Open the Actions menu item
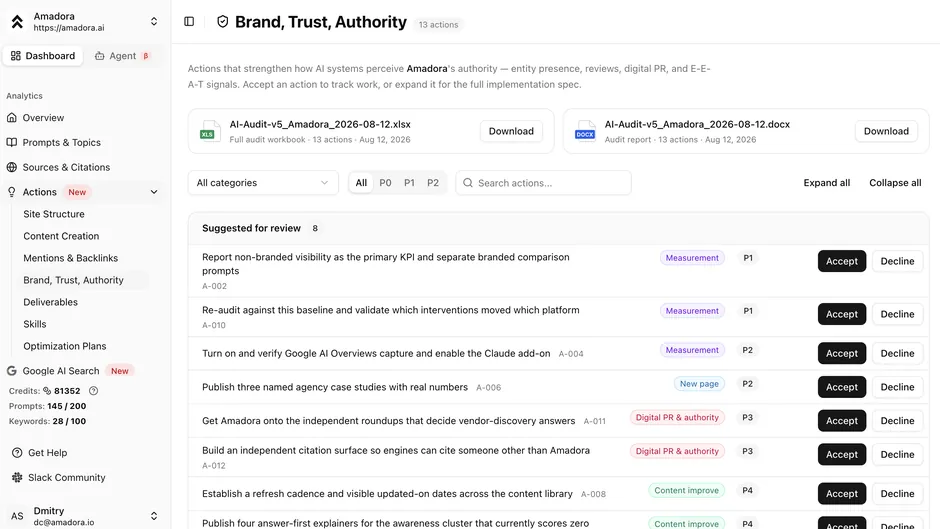Image resolution: width=940 pixels, height=529 pixels. coord(40,192)
